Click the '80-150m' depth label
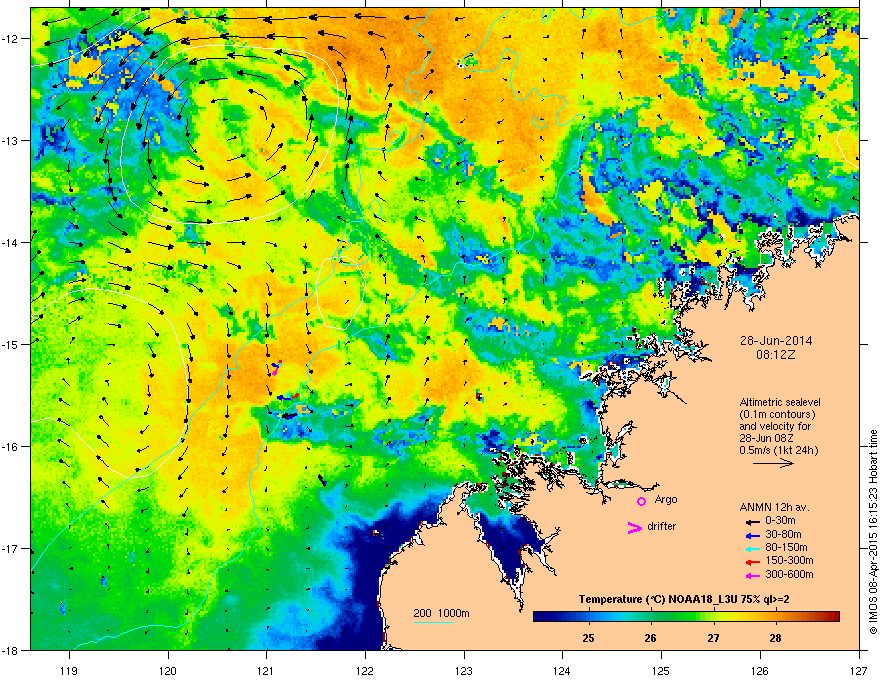Screen dimensions: 880x680 point(786,548)
